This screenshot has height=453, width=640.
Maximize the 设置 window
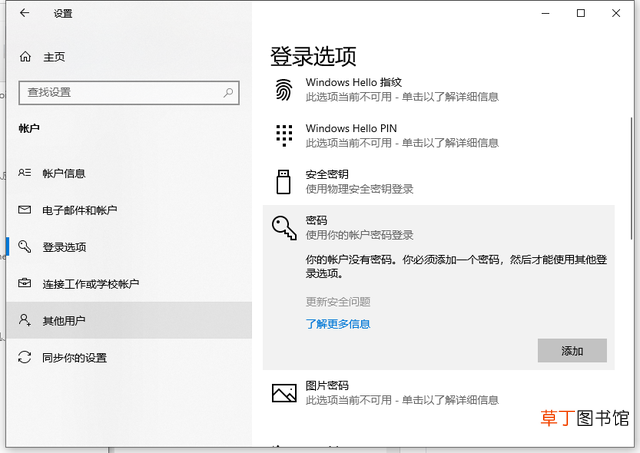coord(581,13)
